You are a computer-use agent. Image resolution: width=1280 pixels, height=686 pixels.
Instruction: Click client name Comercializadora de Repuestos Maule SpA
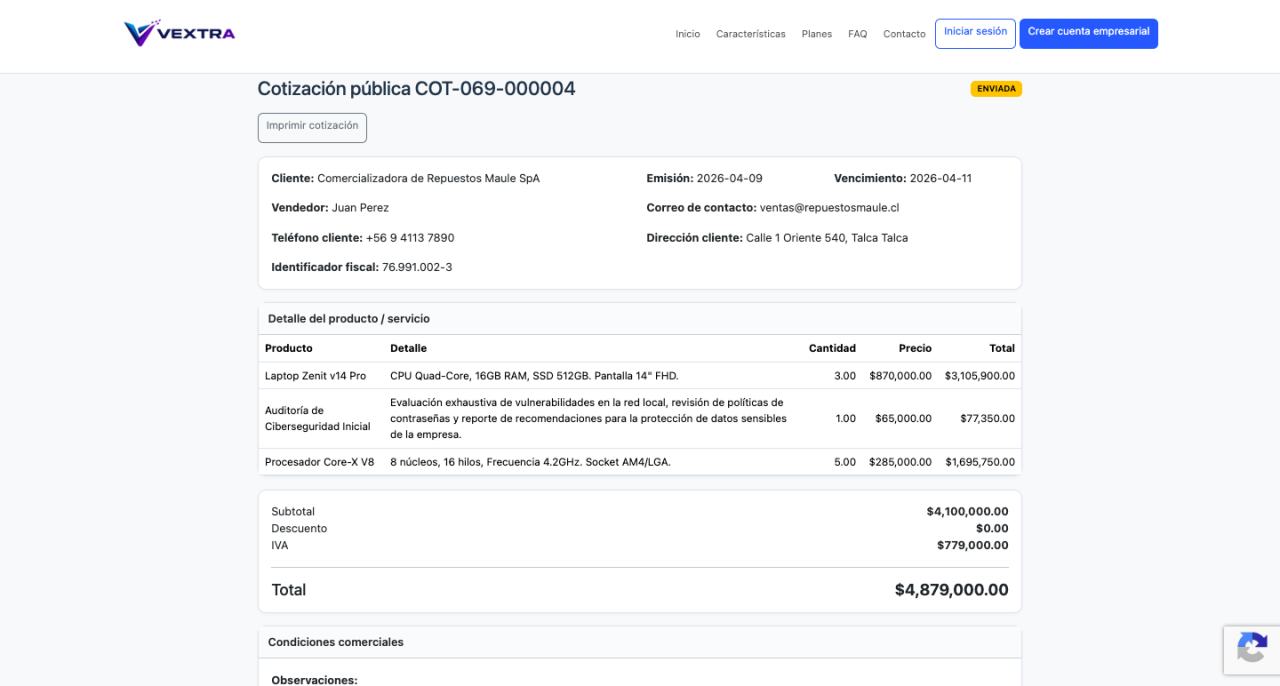(x=428, y=178)
